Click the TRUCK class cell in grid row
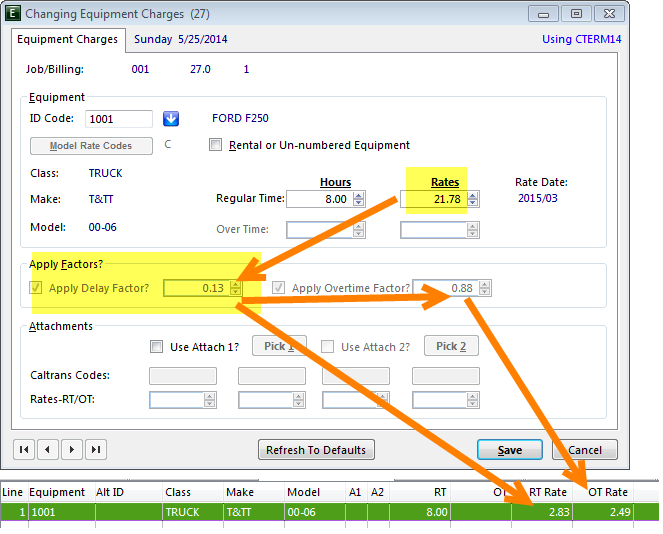The image size is (663, 534). click(x=193, y=512)
